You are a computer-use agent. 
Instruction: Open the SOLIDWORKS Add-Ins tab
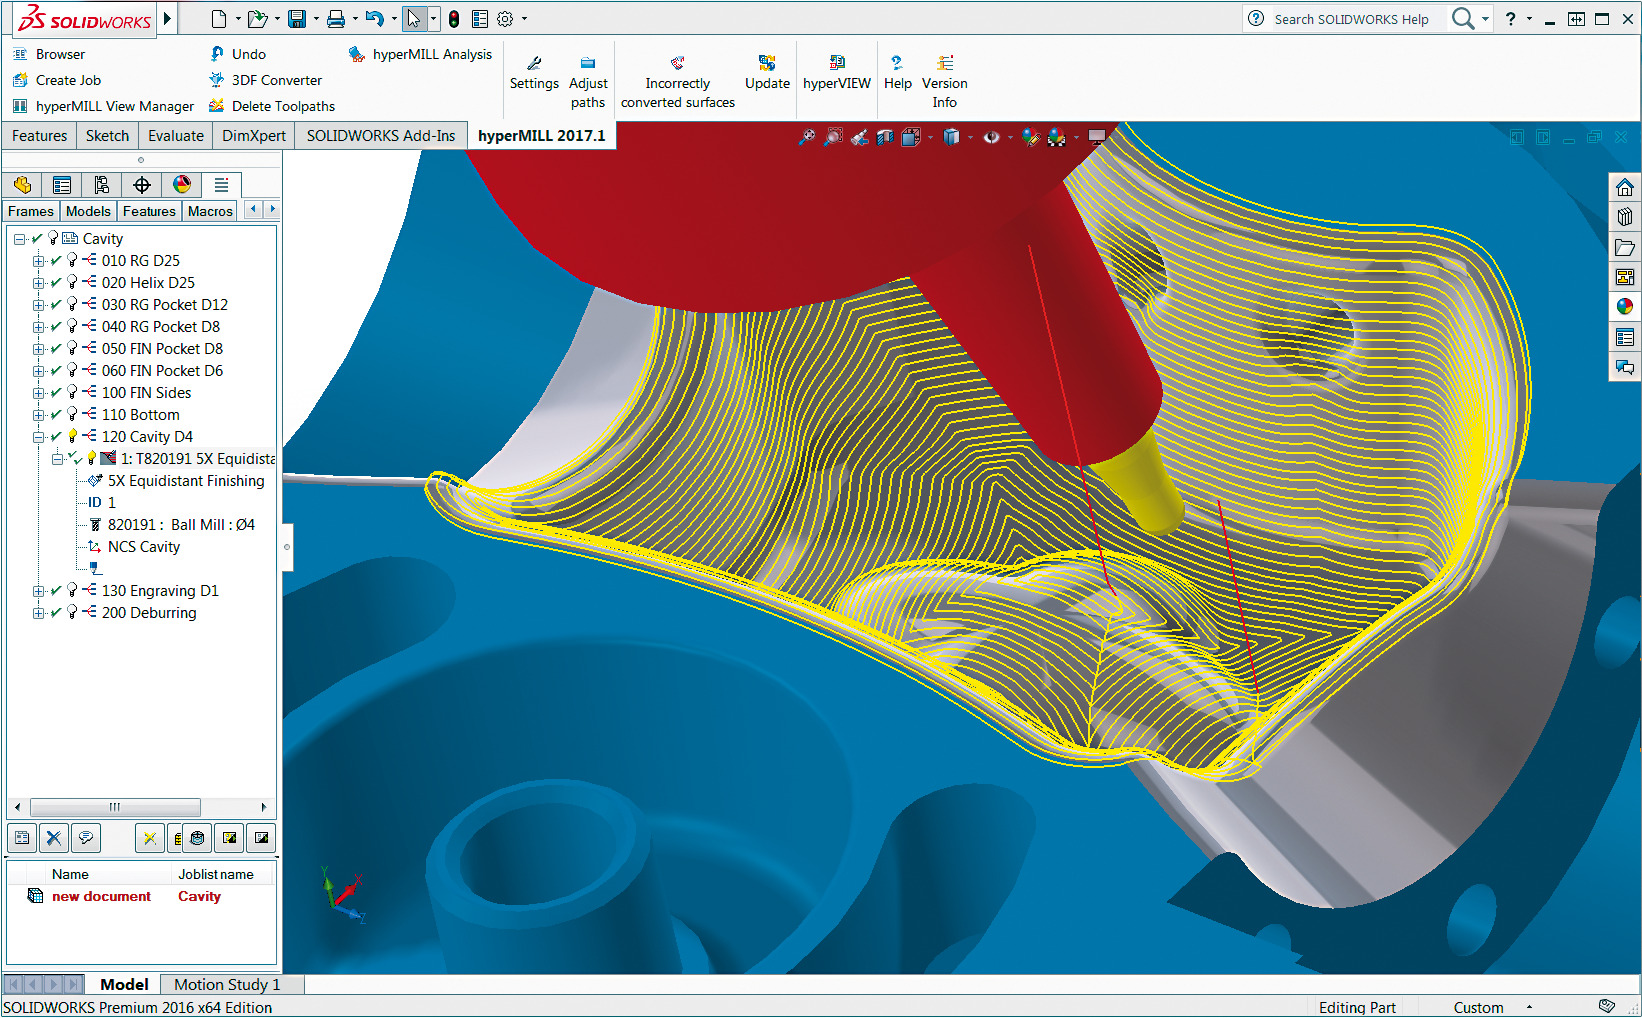[x=381, y=136]
